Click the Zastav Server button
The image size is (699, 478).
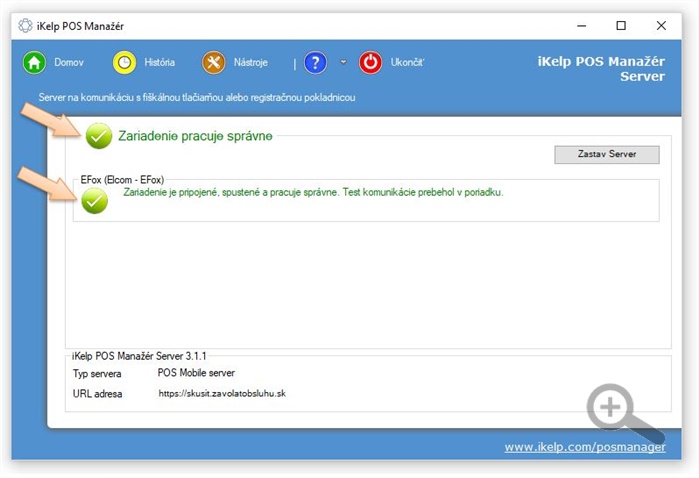coord(607,154)
